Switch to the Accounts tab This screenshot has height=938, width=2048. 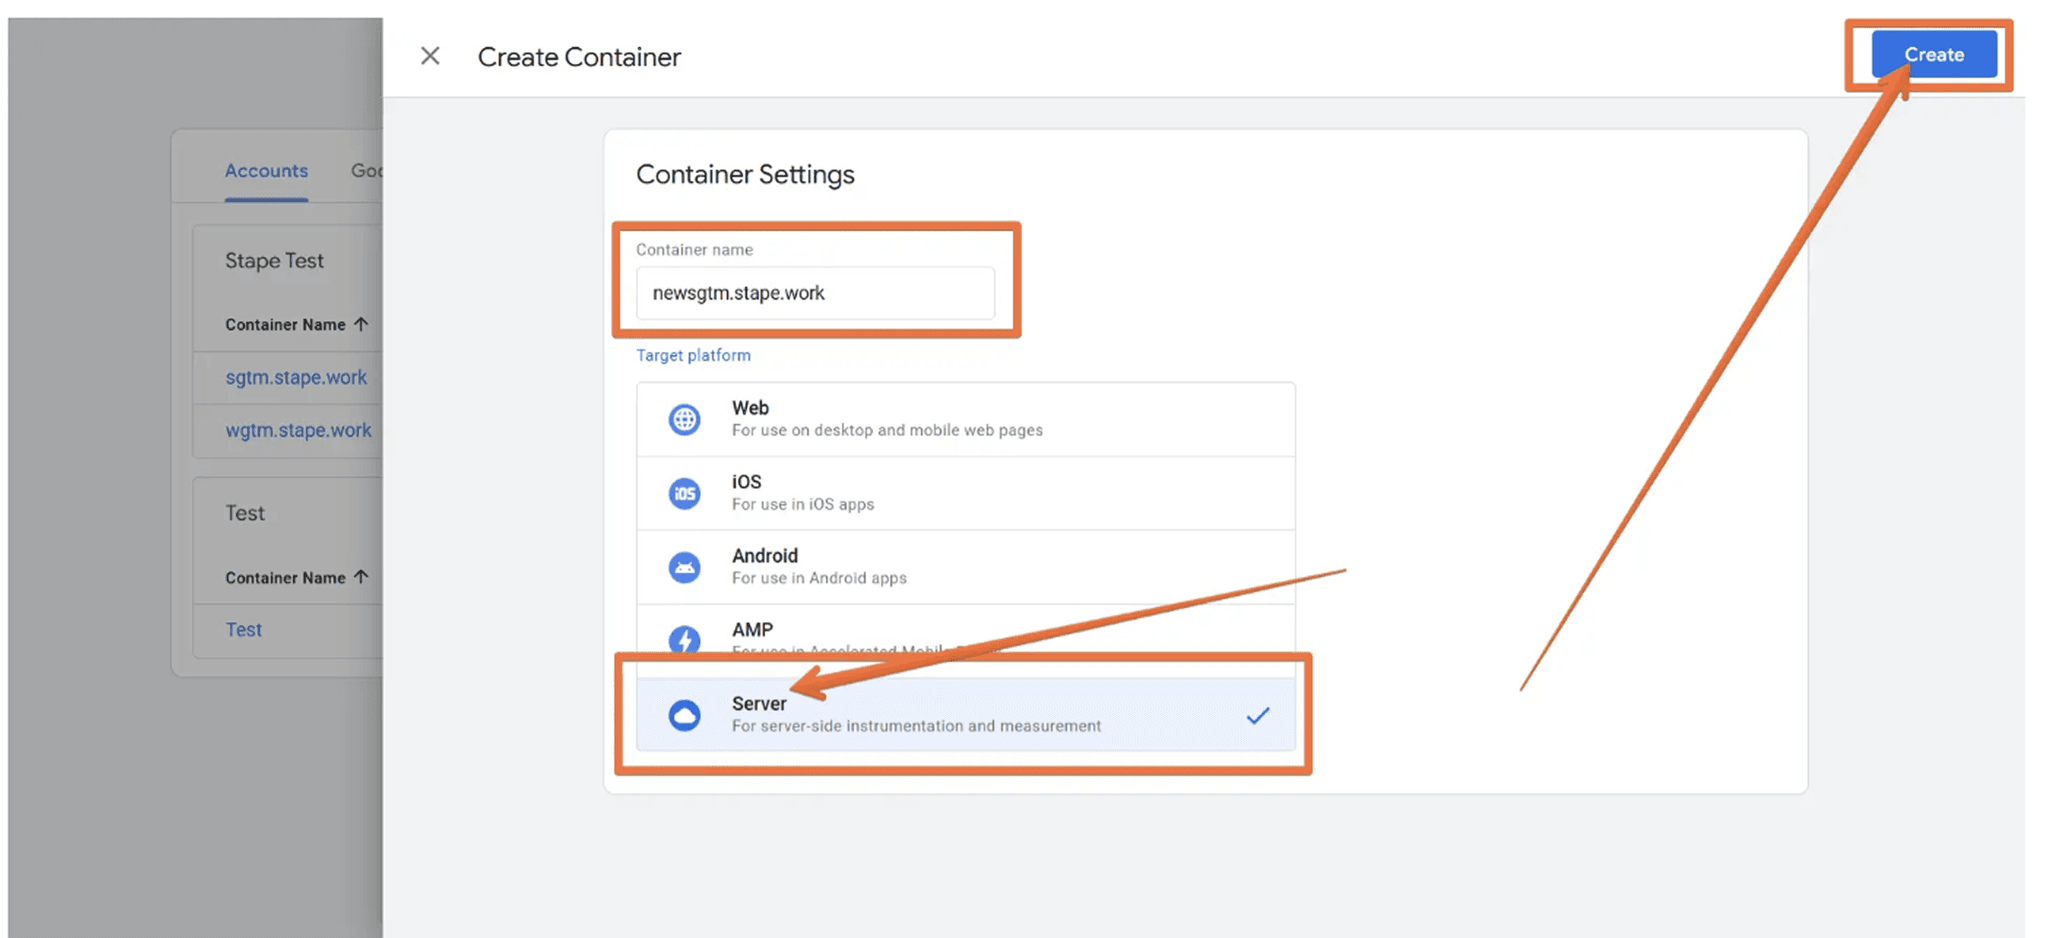pyautogui.click(x=266, y=170)
